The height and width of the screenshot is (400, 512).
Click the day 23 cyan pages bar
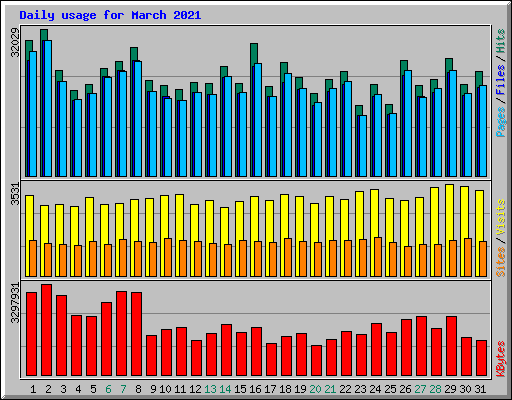(x=363, y=146)
